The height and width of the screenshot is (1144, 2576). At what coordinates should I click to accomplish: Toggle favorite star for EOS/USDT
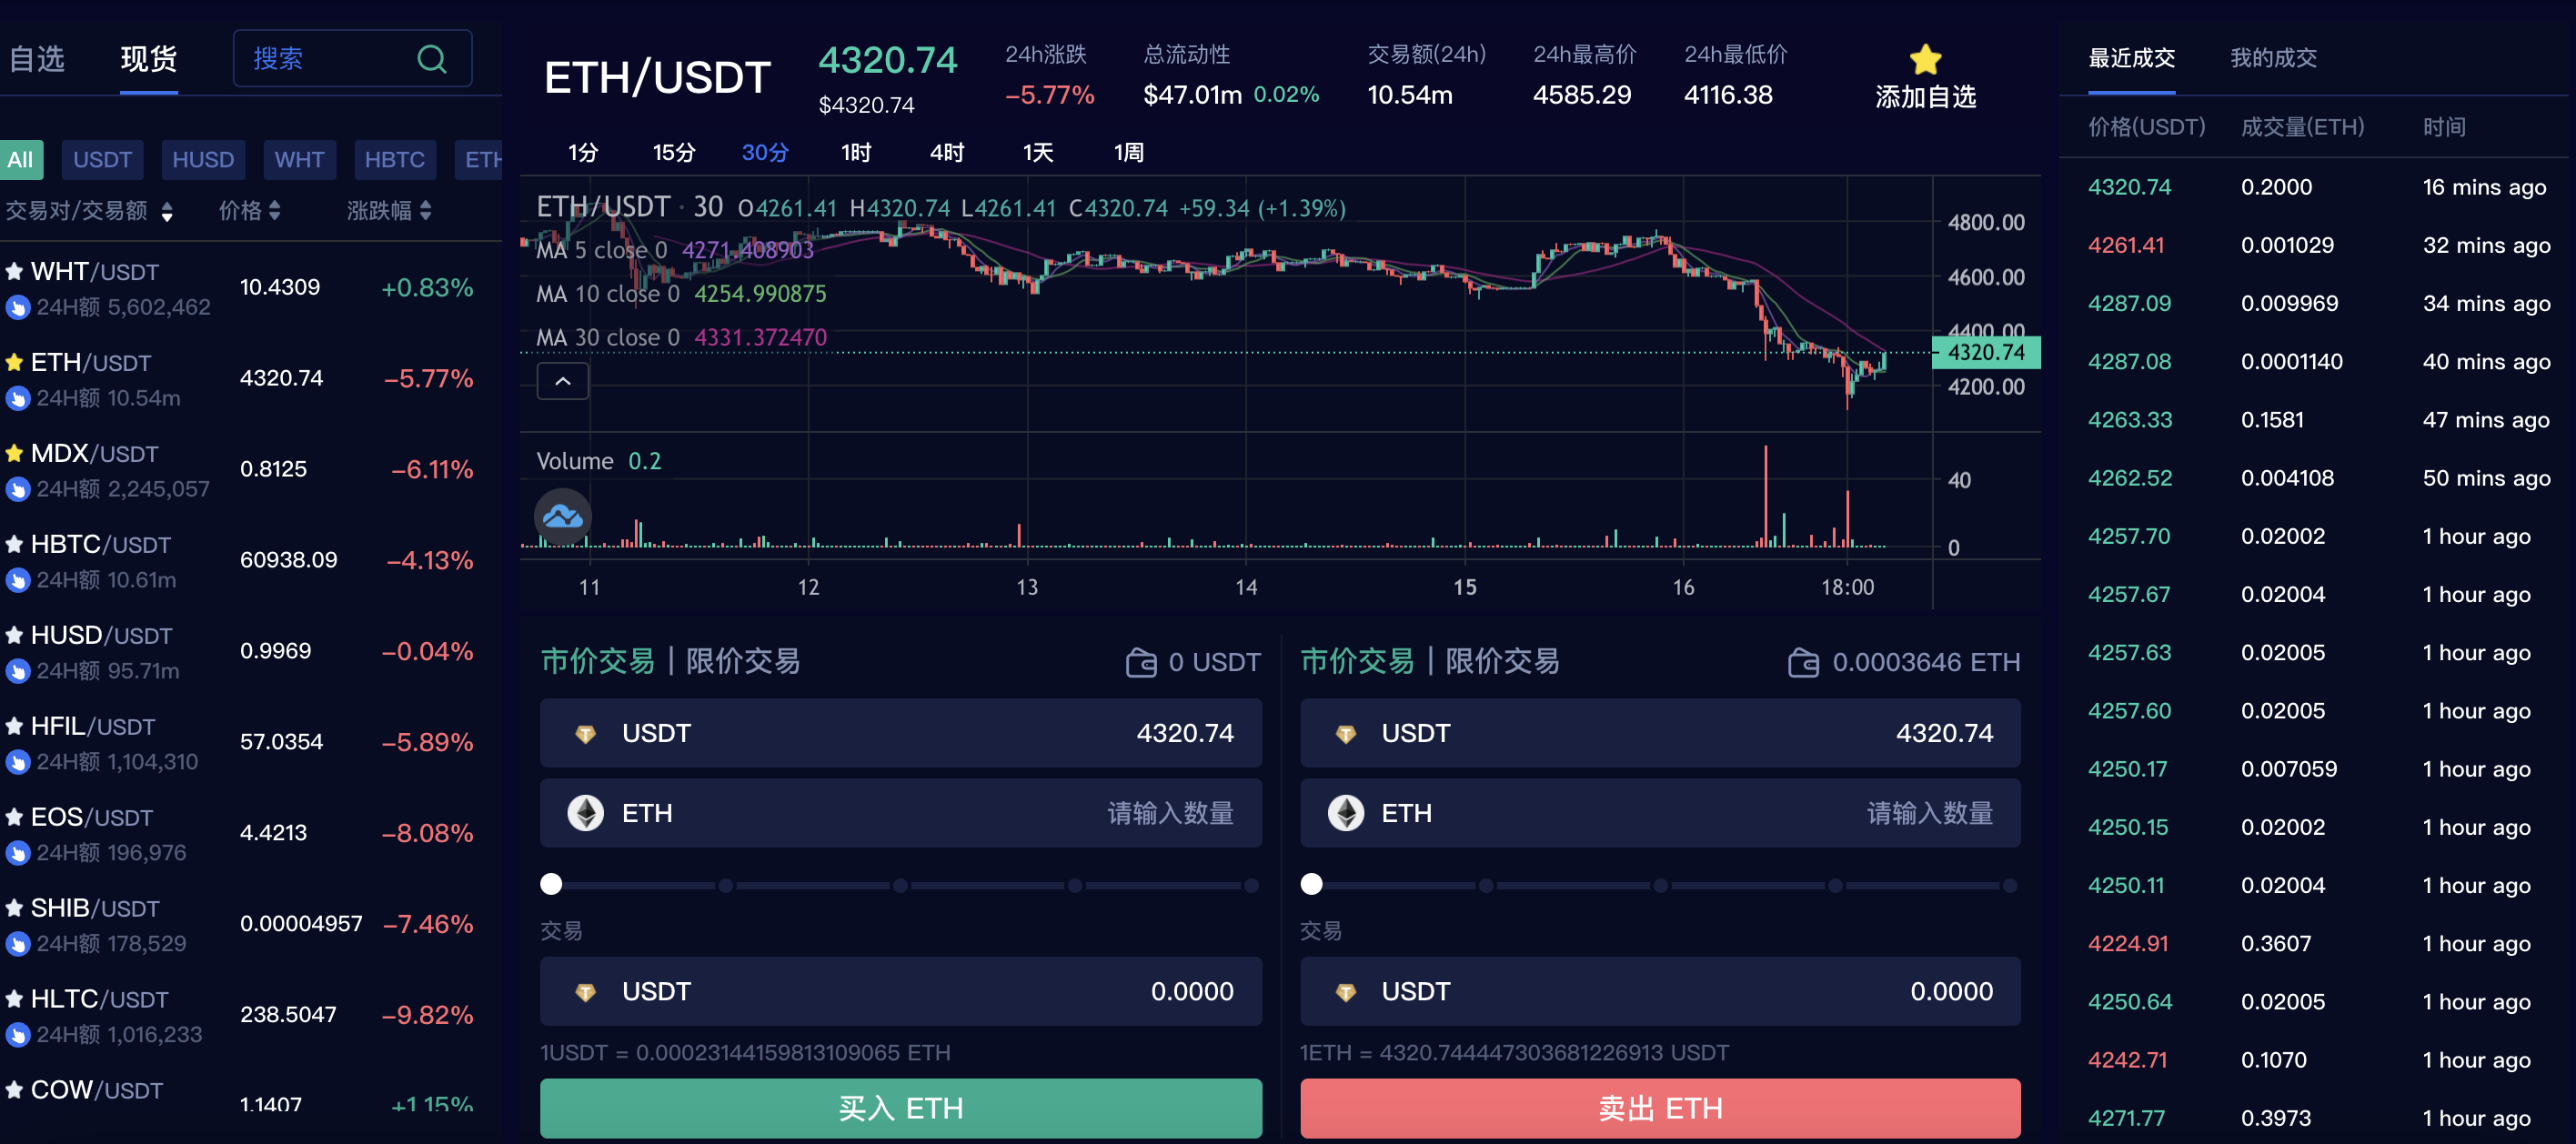click(14, 817)
